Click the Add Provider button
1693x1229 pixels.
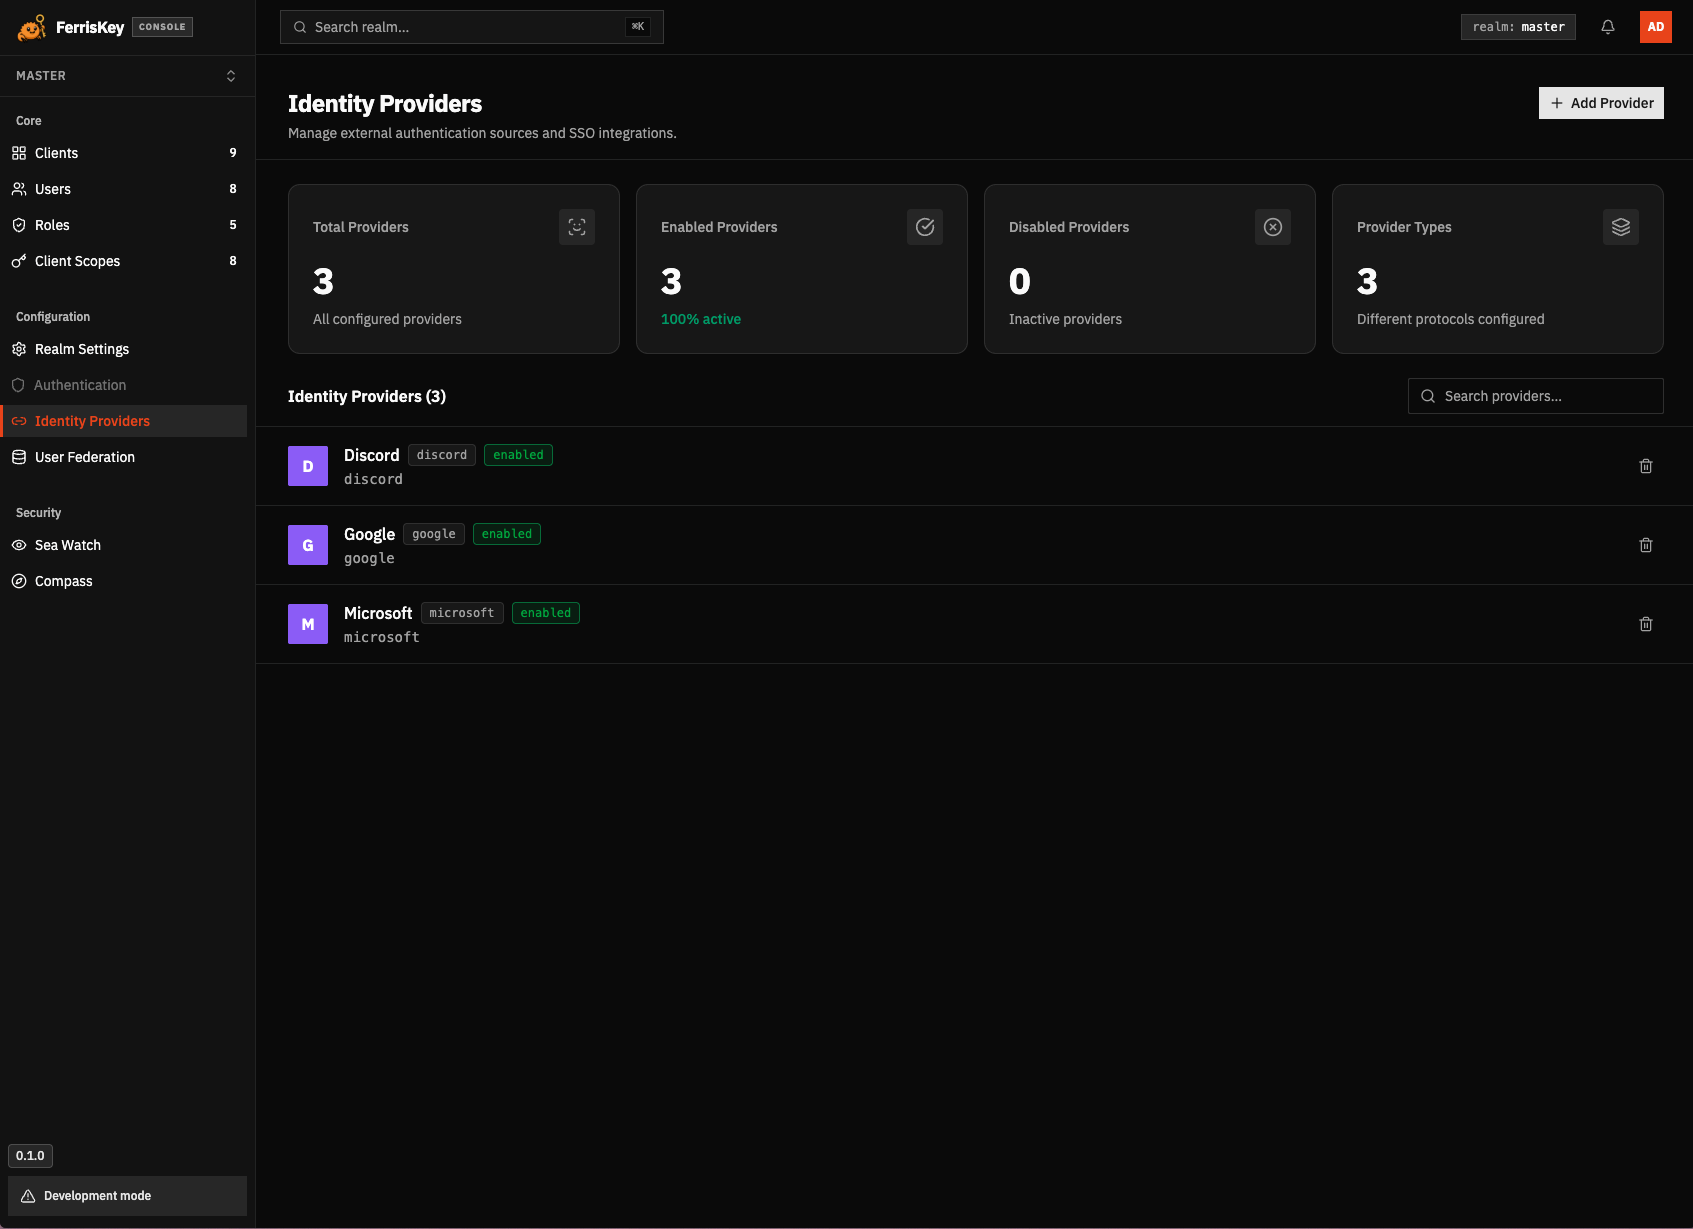click(1601, 103)
